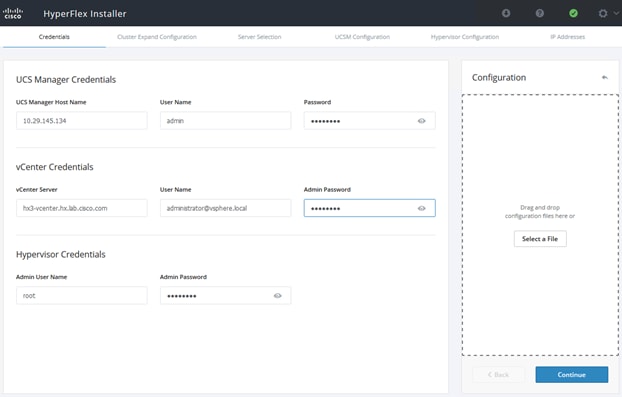Click the UCS Manager Credentials heading
The height and width of the screenshot is (397, 622).
(66, 80)
